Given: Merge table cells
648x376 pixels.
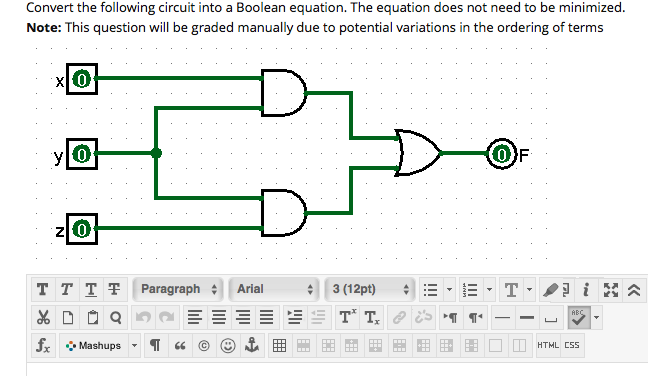Looking at the screenshot, I should pos(495,345).
